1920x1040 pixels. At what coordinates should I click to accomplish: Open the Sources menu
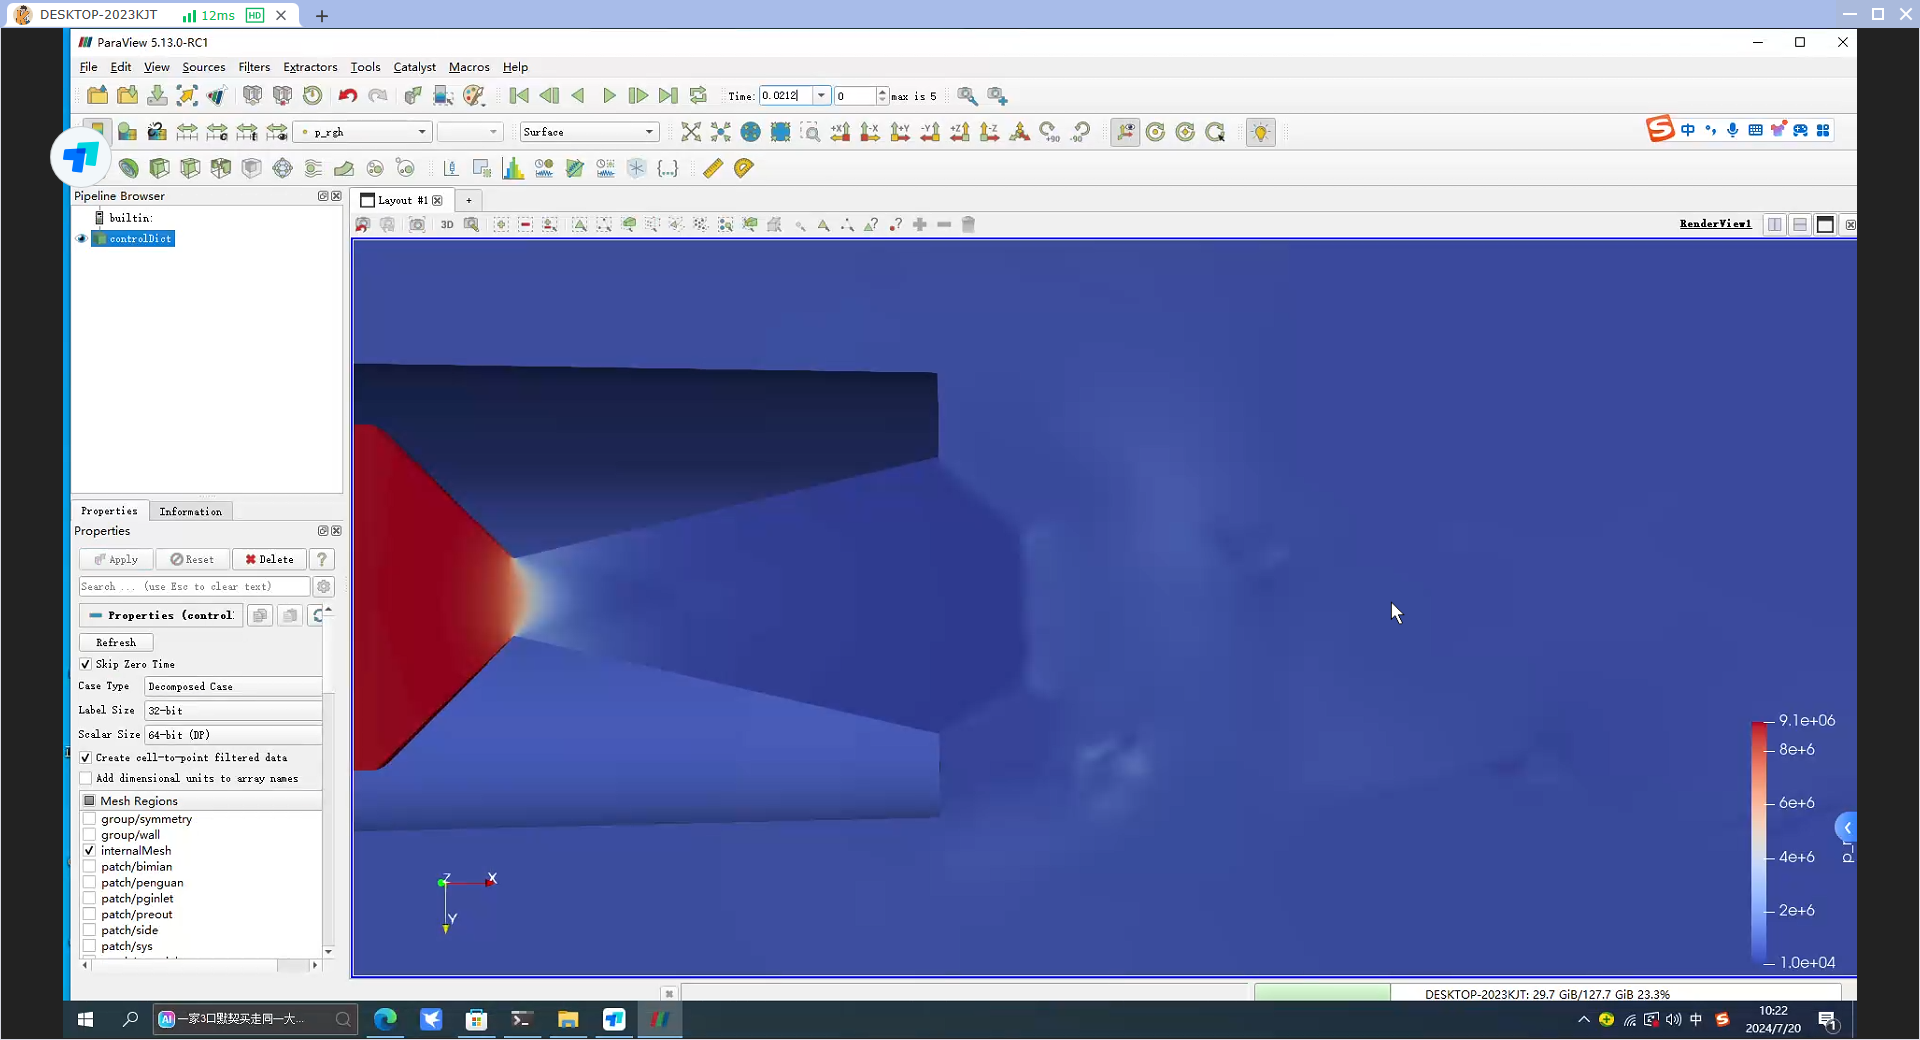point(203,67)
